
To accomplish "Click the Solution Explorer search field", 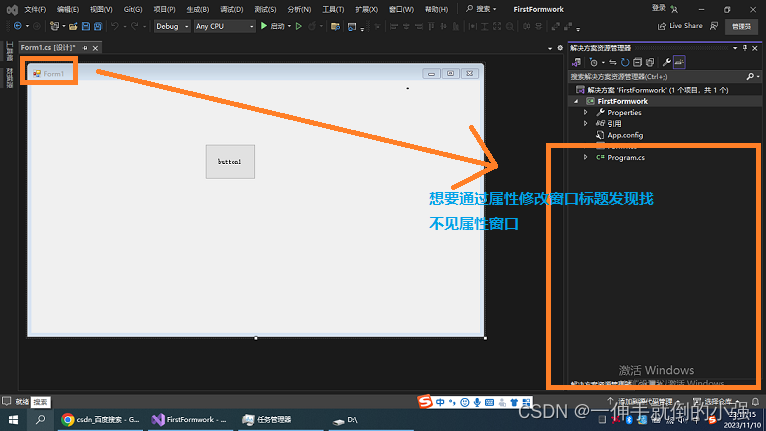I will [x=657, y=77].
